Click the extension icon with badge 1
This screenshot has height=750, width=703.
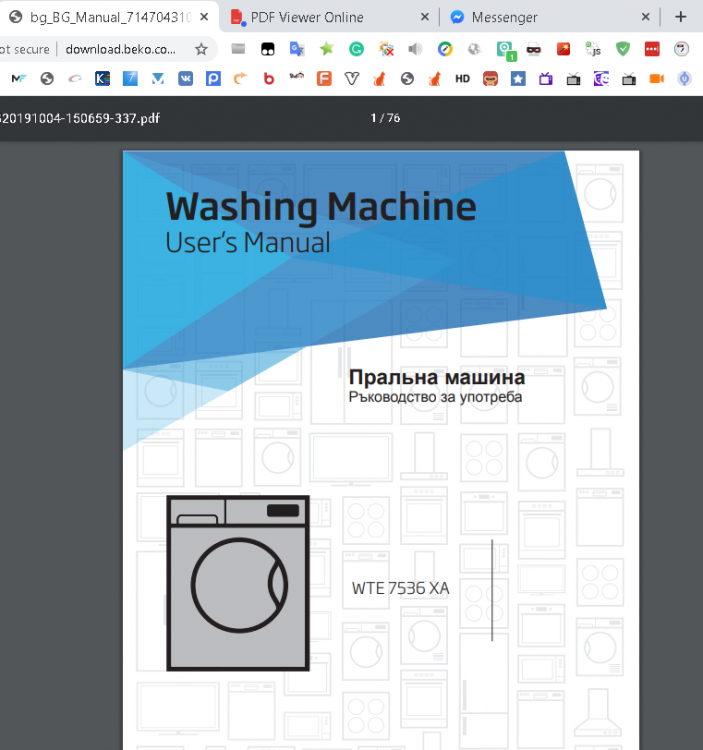[506, 50]
